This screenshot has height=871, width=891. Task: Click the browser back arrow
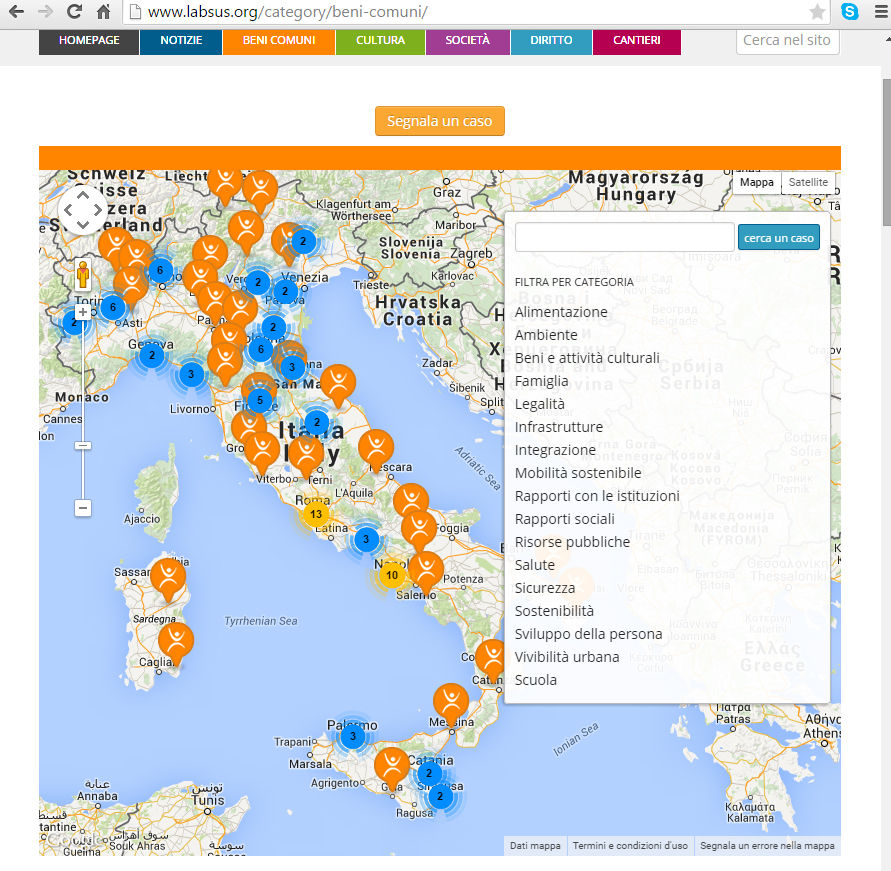click(x=16, y=11)
